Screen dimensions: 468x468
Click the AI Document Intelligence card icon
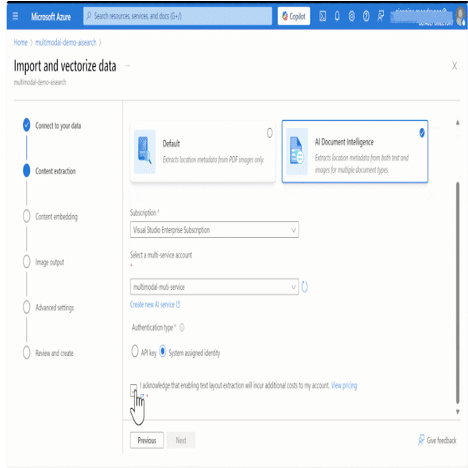297,152
